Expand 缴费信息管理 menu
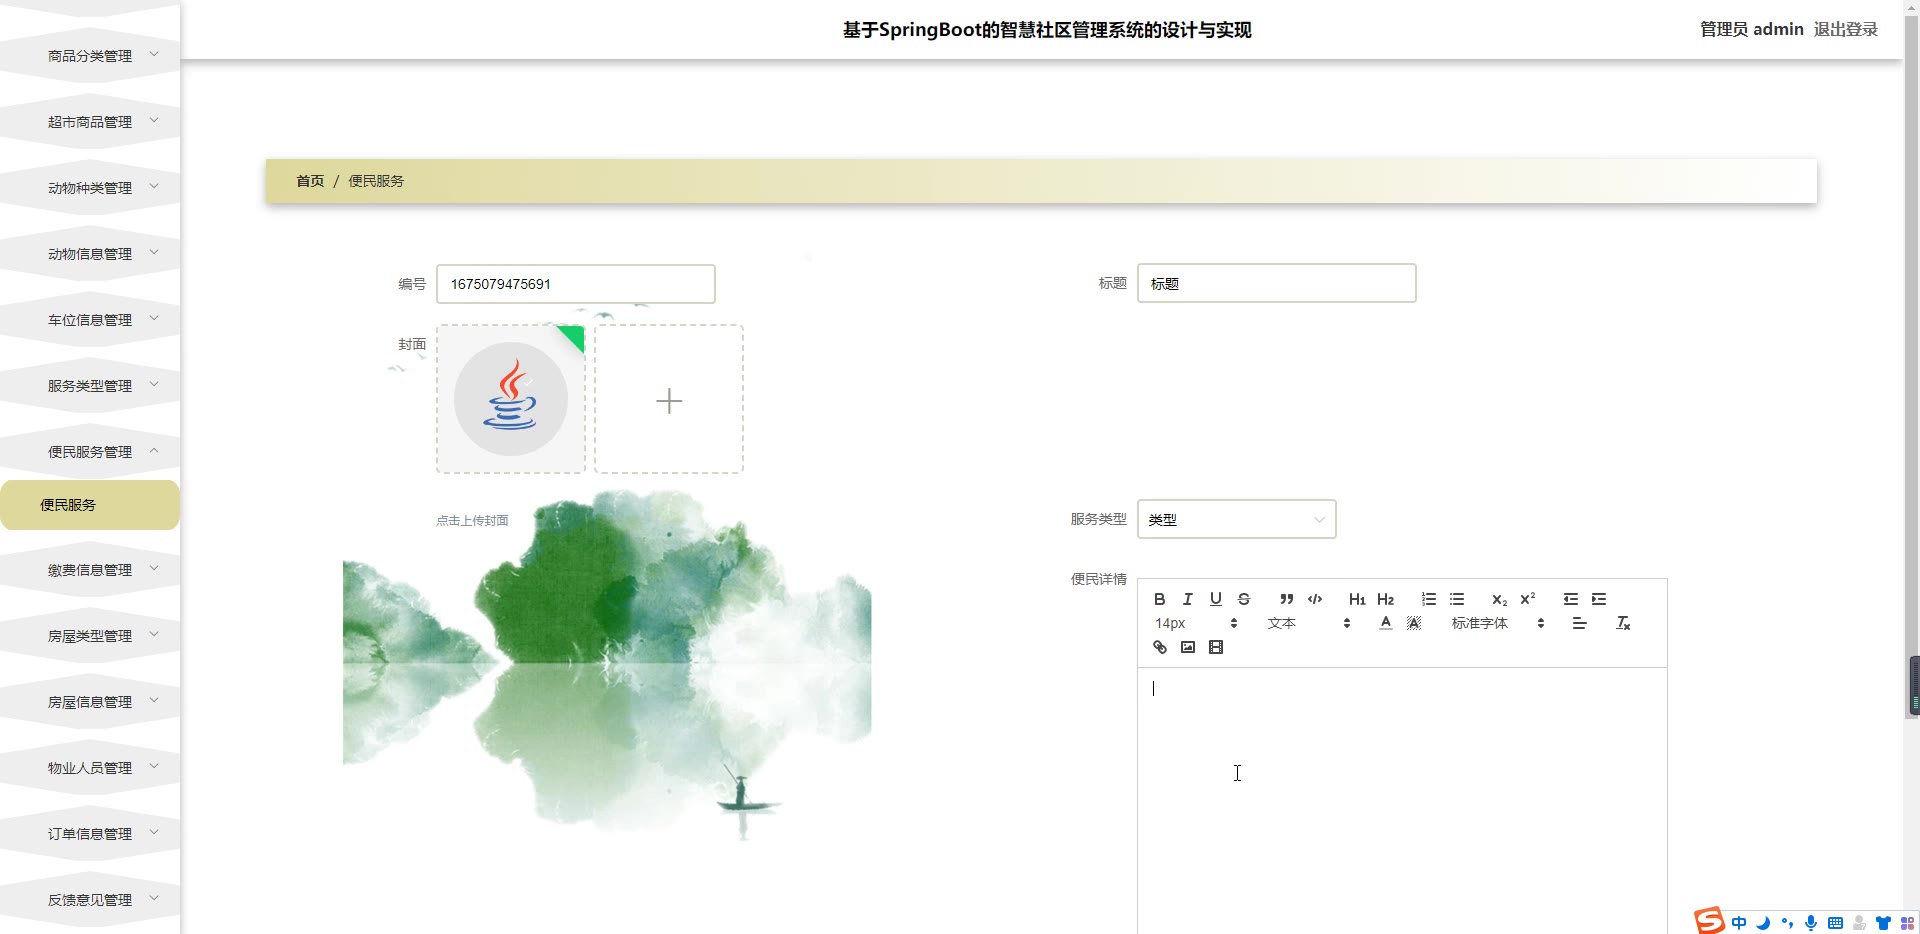This screenshot has height=934, width=1920. [x=90, y=570]
